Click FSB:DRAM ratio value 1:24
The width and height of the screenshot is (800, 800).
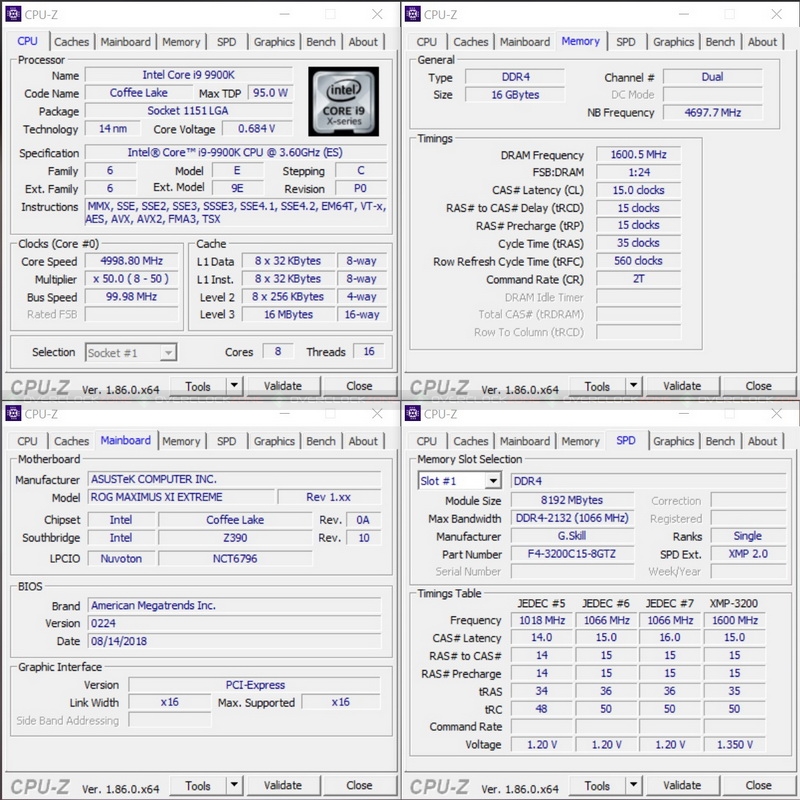(x=638, y=172)
